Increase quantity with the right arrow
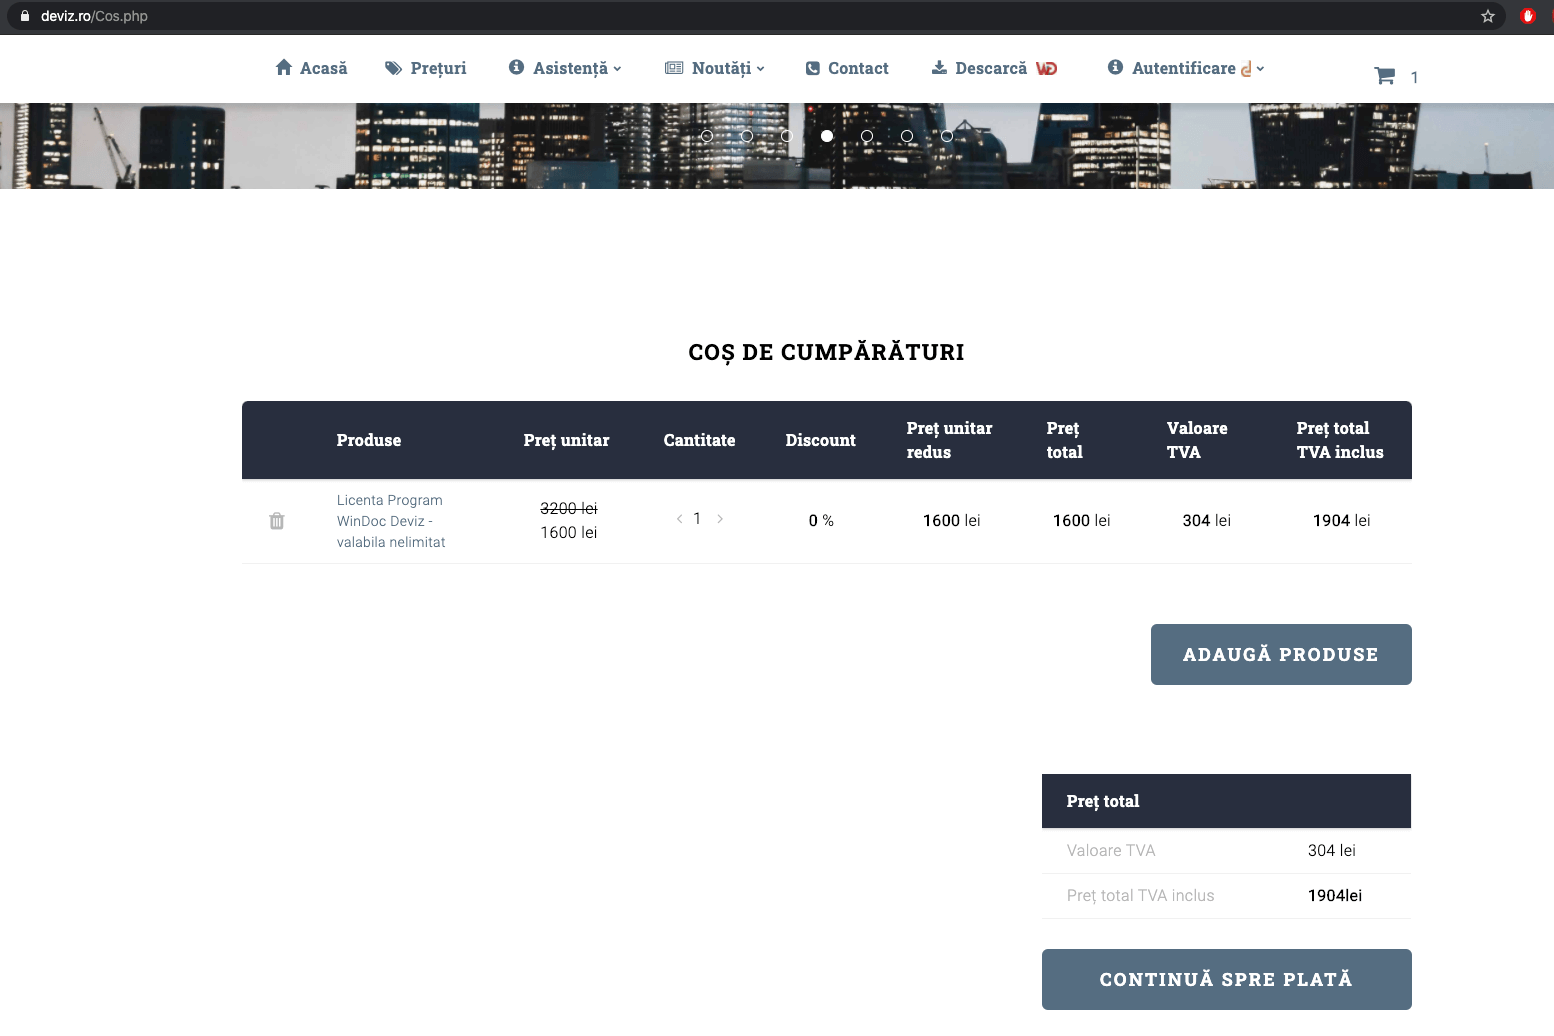 (720, 519)
